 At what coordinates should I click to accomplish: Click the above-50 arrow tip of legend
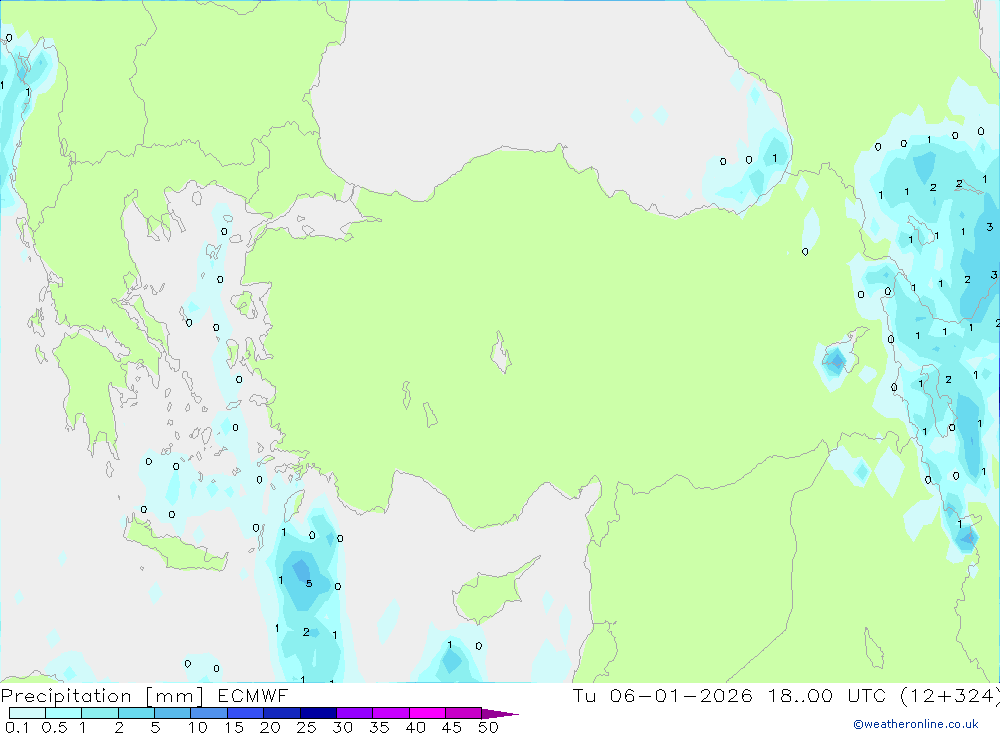499,714
